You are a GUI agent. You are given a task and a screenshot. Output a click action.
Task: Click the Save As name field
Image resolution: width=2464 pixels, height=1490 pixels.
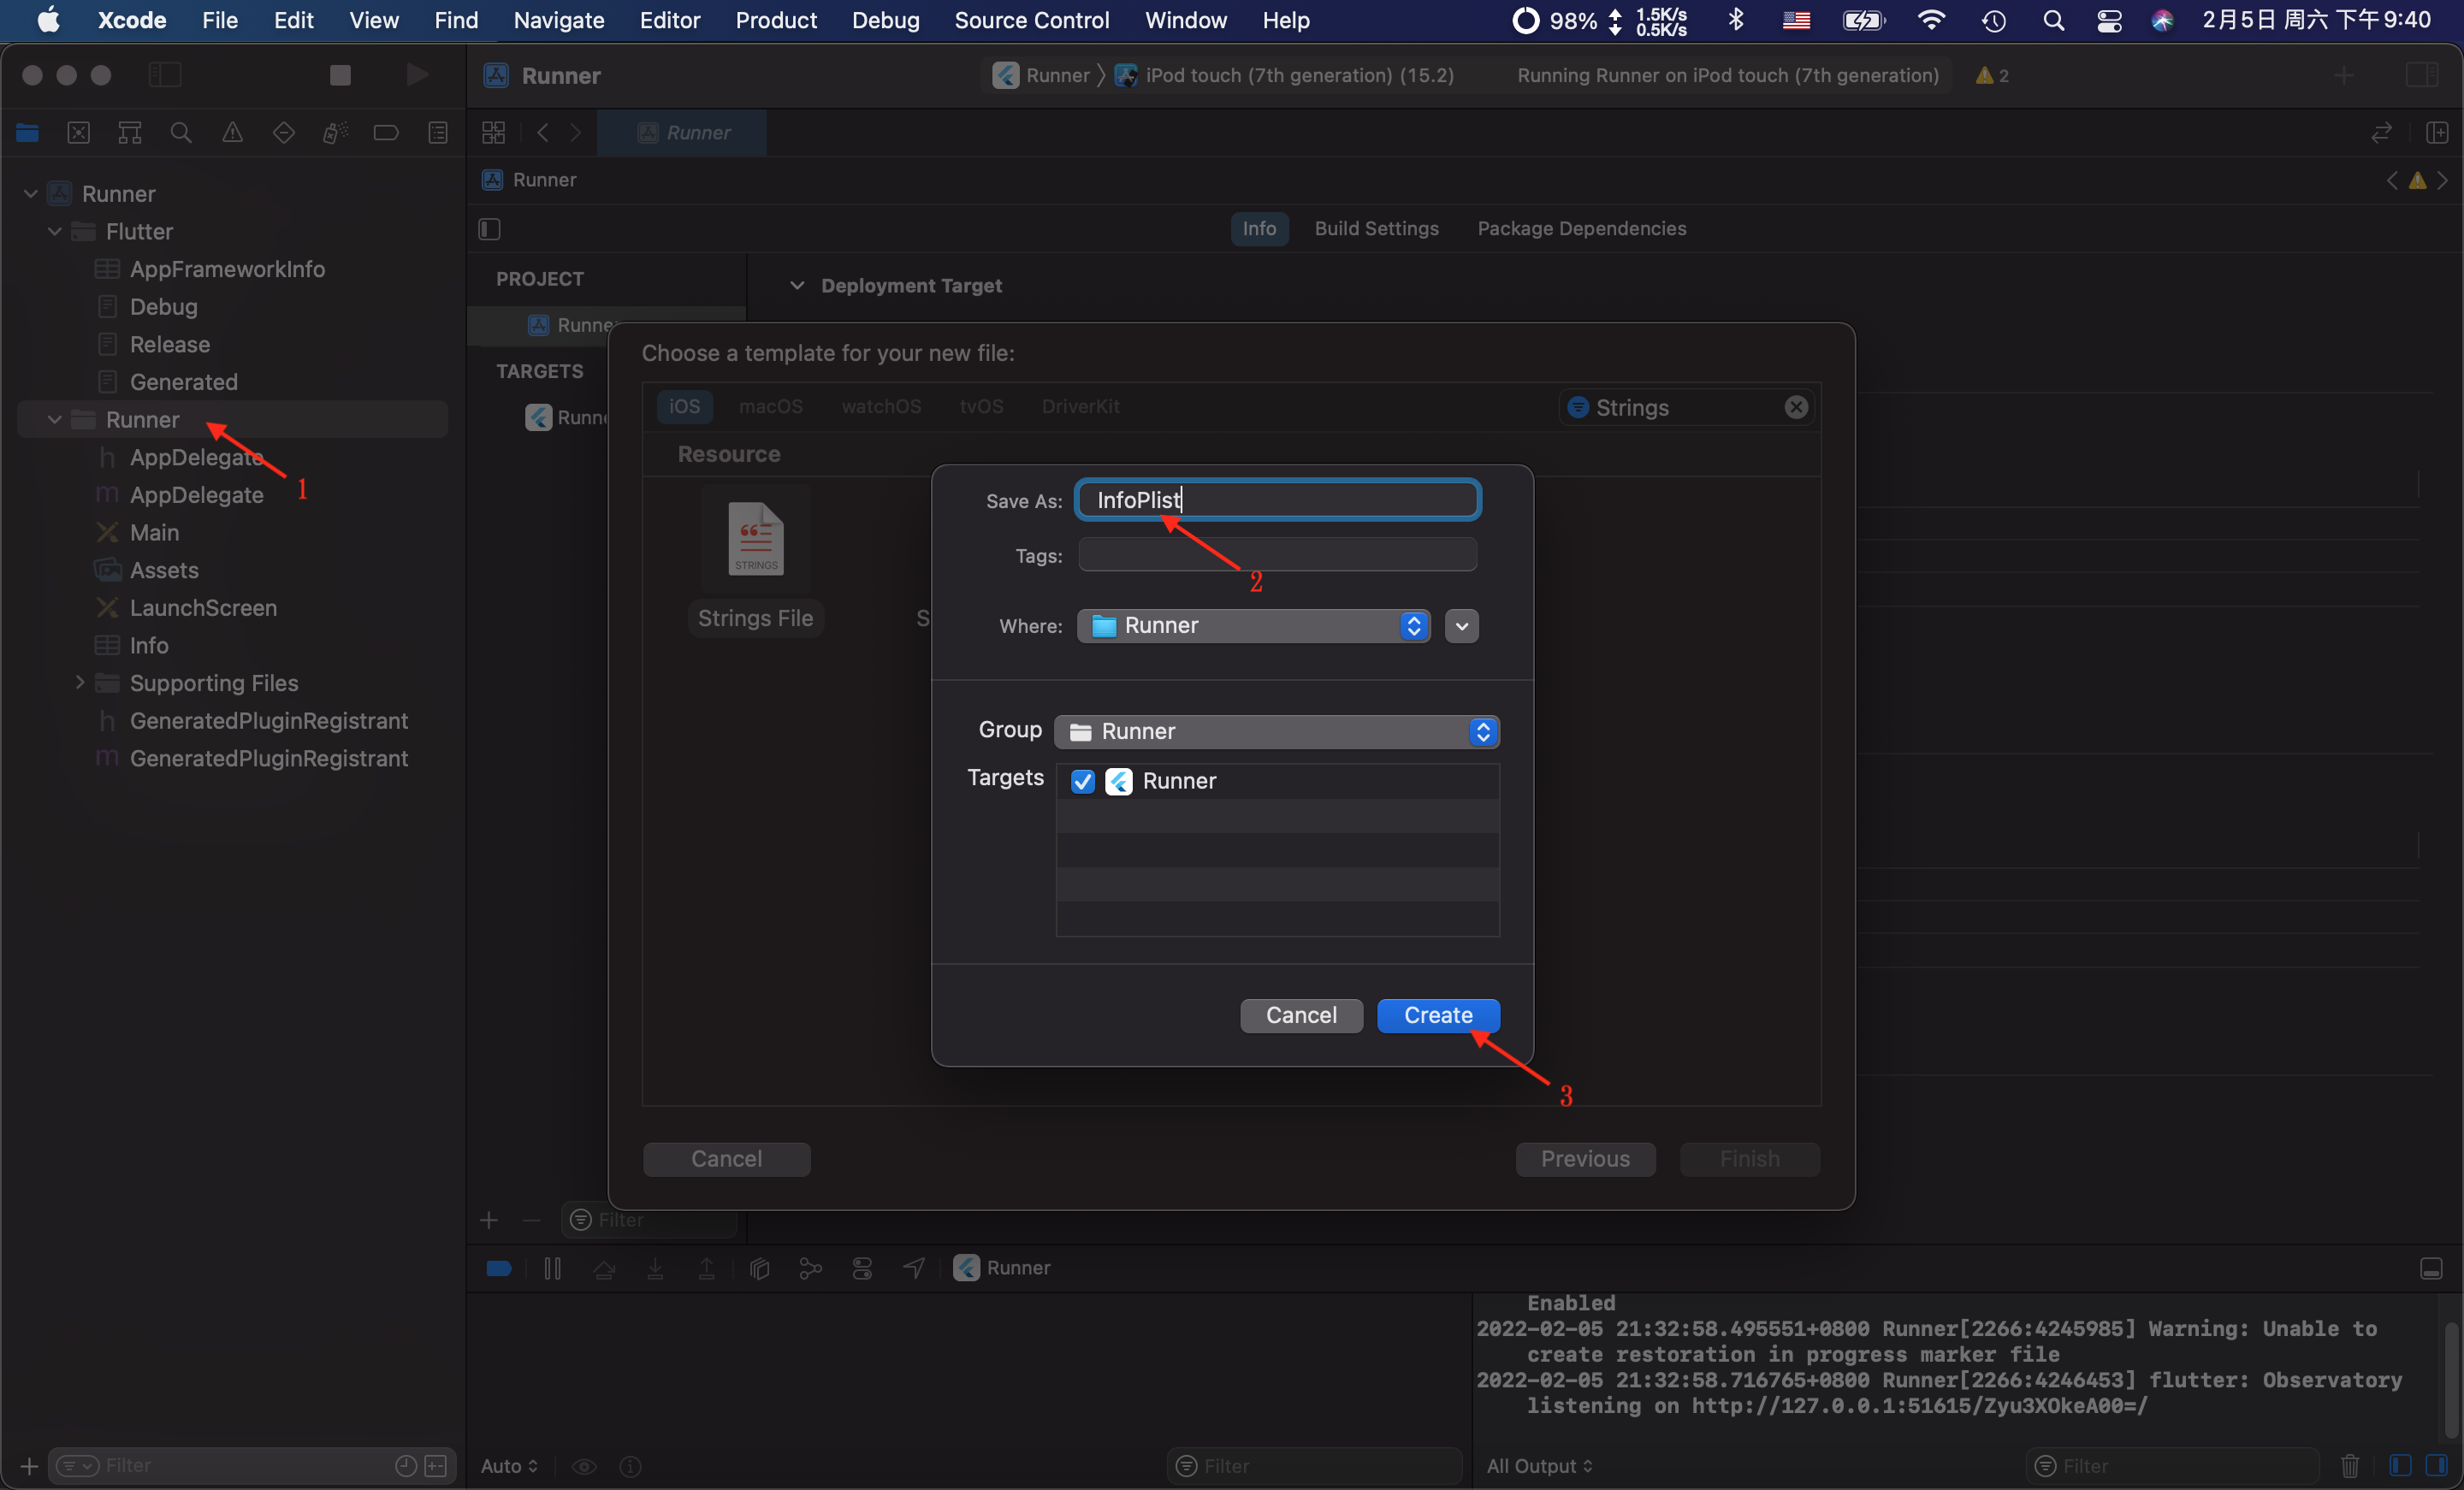point(1277,500)
